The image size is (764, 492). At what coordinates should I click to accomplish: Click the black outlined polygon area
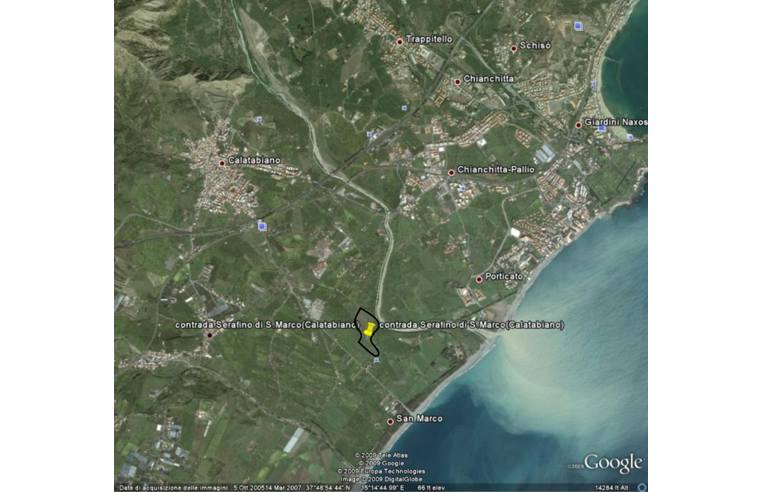tap(364, 340)
